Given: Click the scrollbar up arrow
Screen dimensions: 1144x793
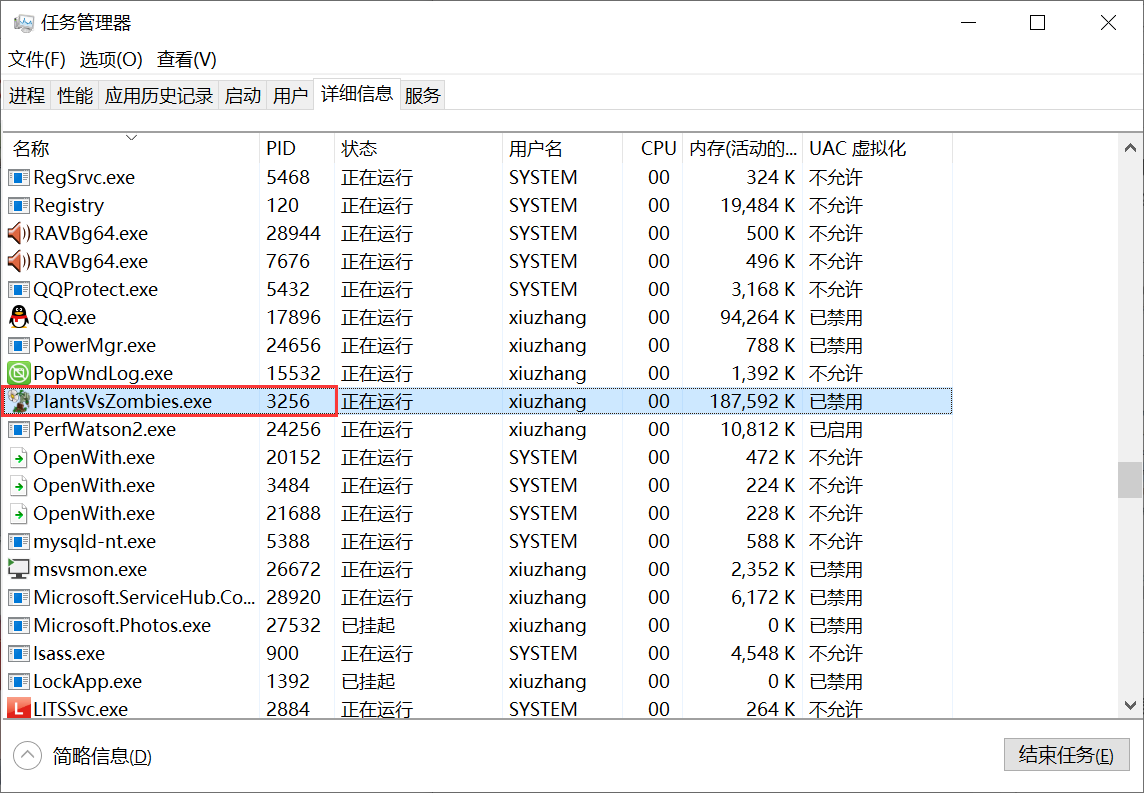Looking at the screenshot, I should pos(1130,148).
